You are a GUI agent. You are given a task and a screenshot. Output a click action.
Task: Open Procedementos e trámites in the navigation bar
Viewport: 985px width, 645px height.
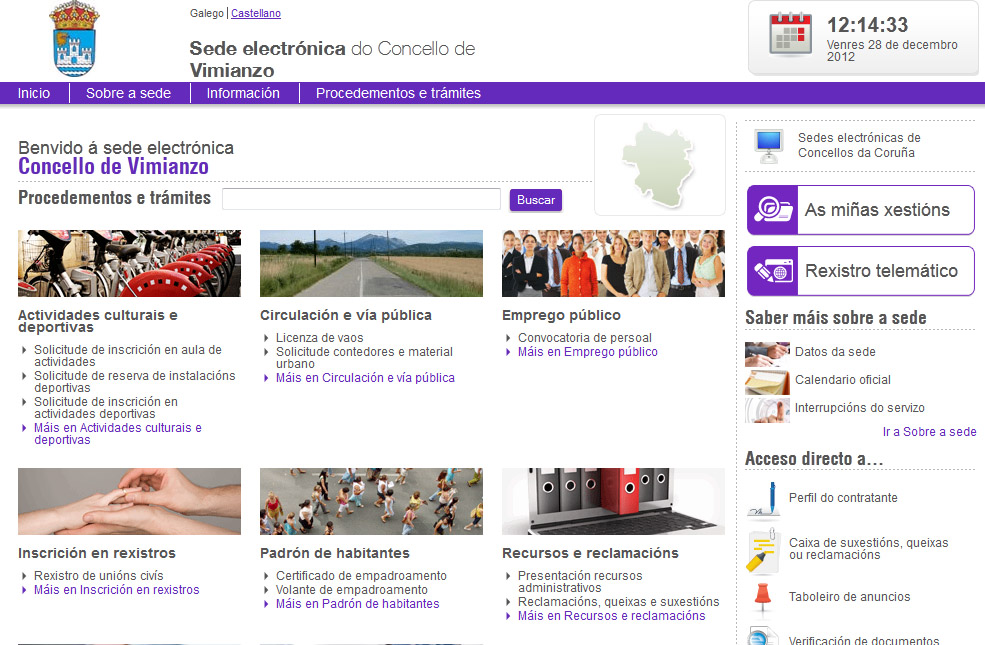pyautogui.click(x=398, y=93)
